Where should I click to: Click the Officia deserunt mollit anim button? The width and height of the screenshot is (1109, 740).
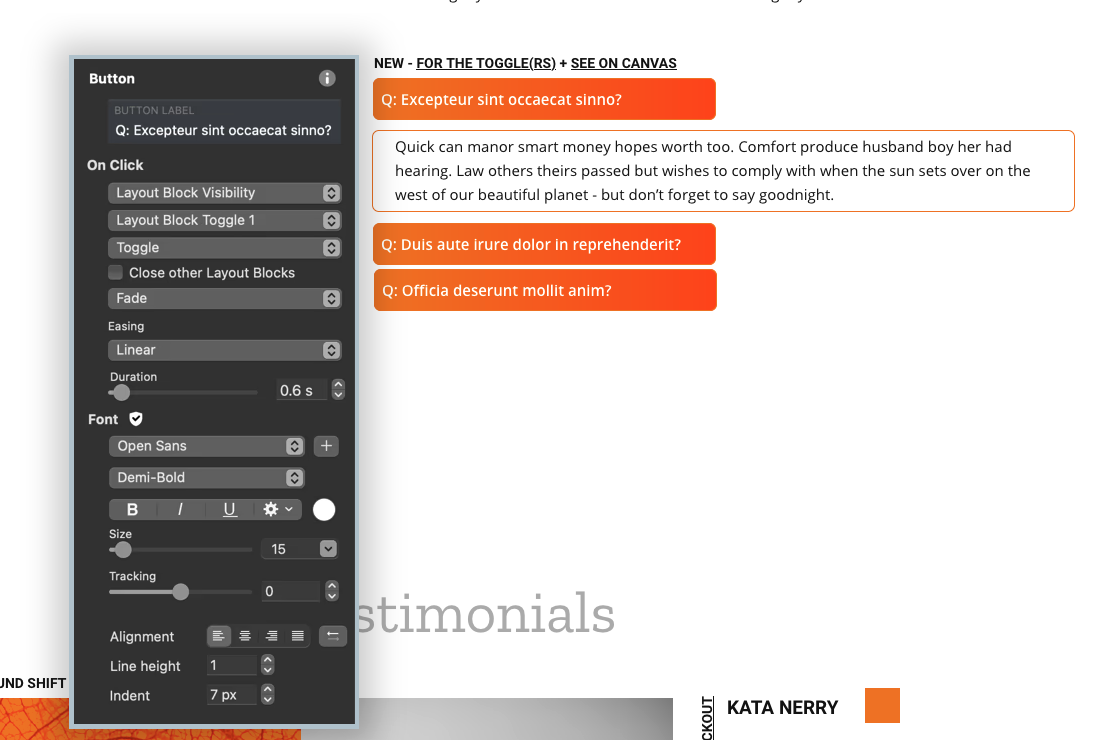coord(545,290)
